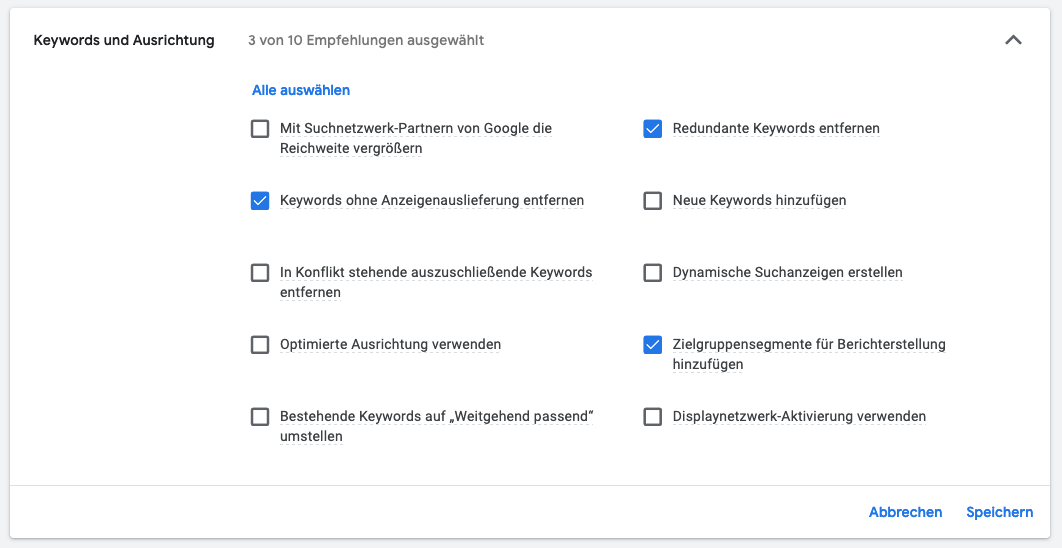Click the 'Neue Keywords hinzufügen' label text
1062x548 pixels.
[x=759, y=201]
